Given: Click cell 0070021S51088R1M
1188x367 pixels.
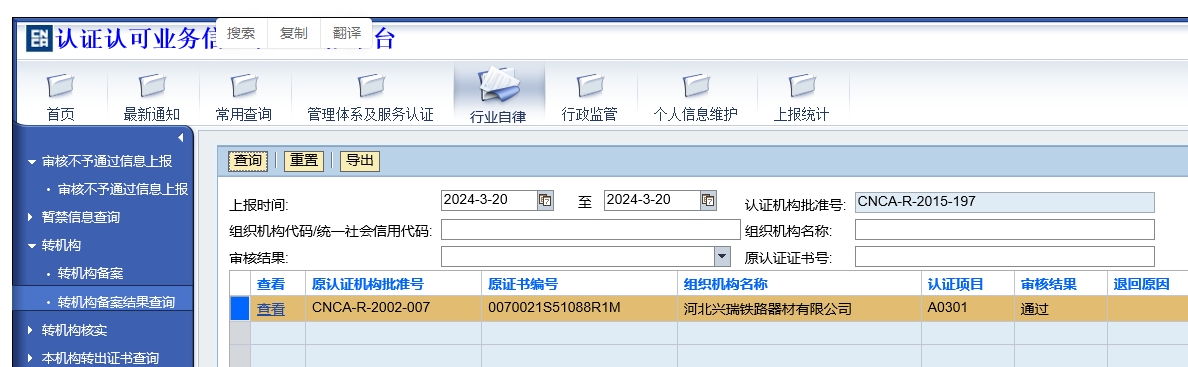Looking at the screenshot, I should click(580, 309).
